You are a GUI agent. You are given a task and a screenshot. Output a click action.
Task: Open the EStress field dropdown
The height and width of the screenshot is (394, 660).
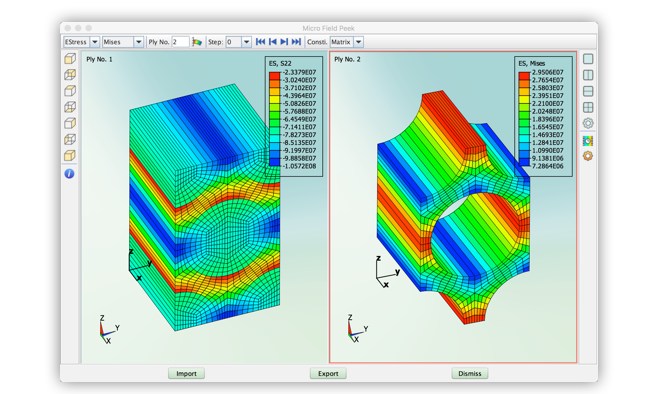pos(81,42)
